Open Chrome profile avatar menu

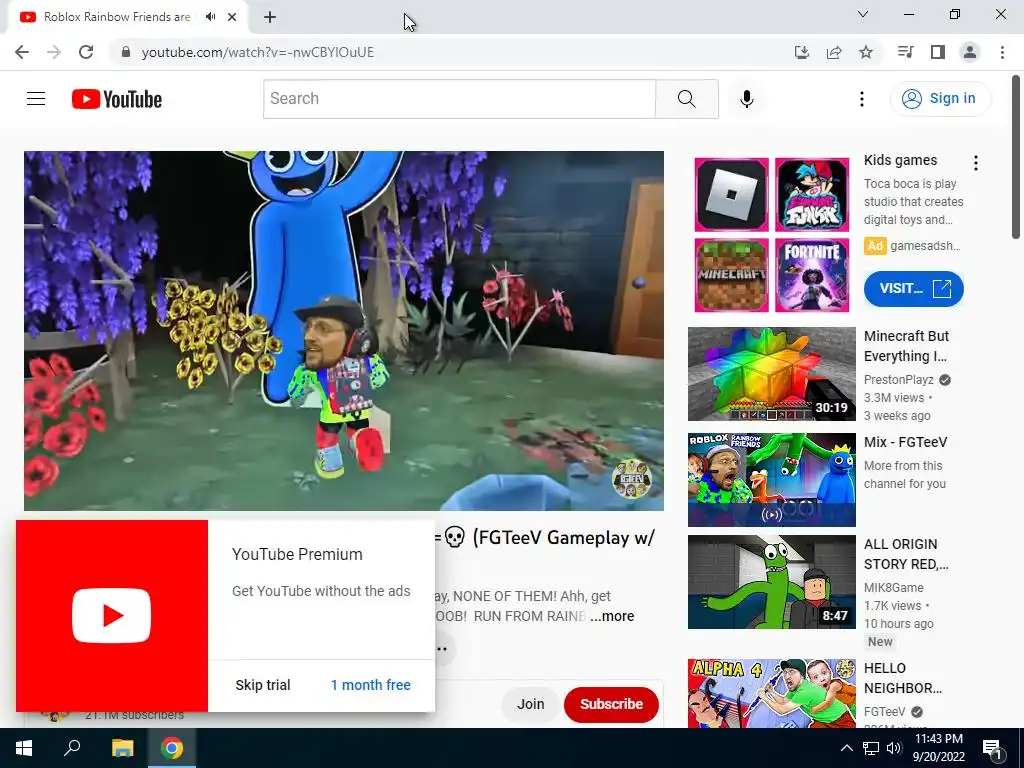(970, 52)
